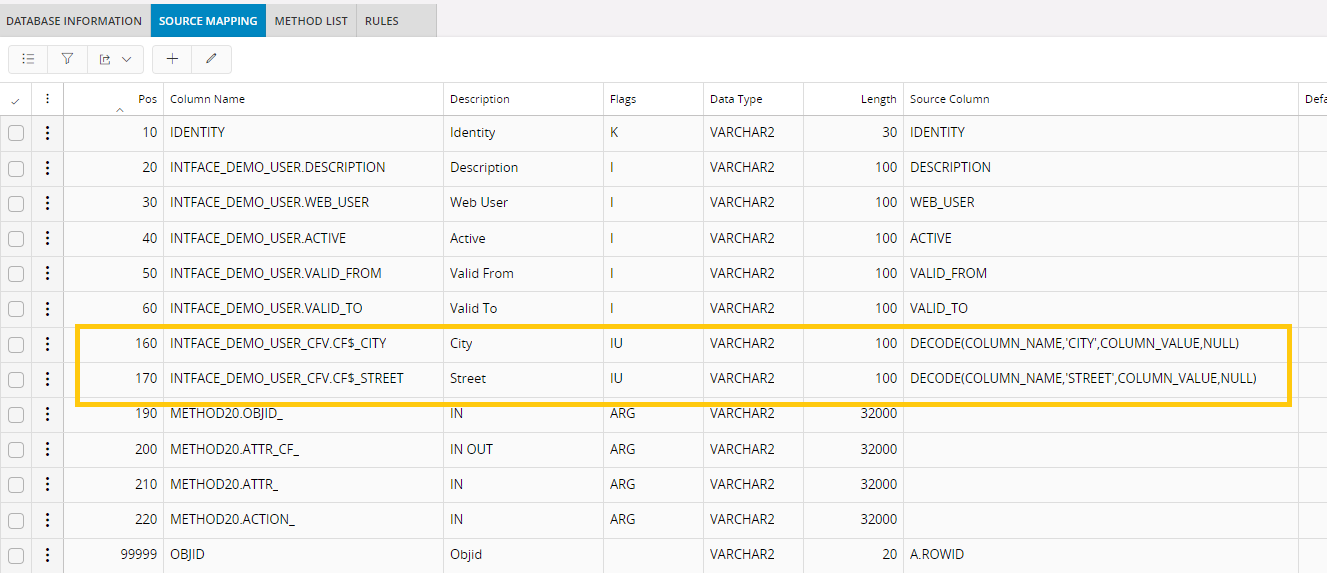Open three-dot menu for OBJID row
This screenshot has height=573, width=1327.
point(47,555)
